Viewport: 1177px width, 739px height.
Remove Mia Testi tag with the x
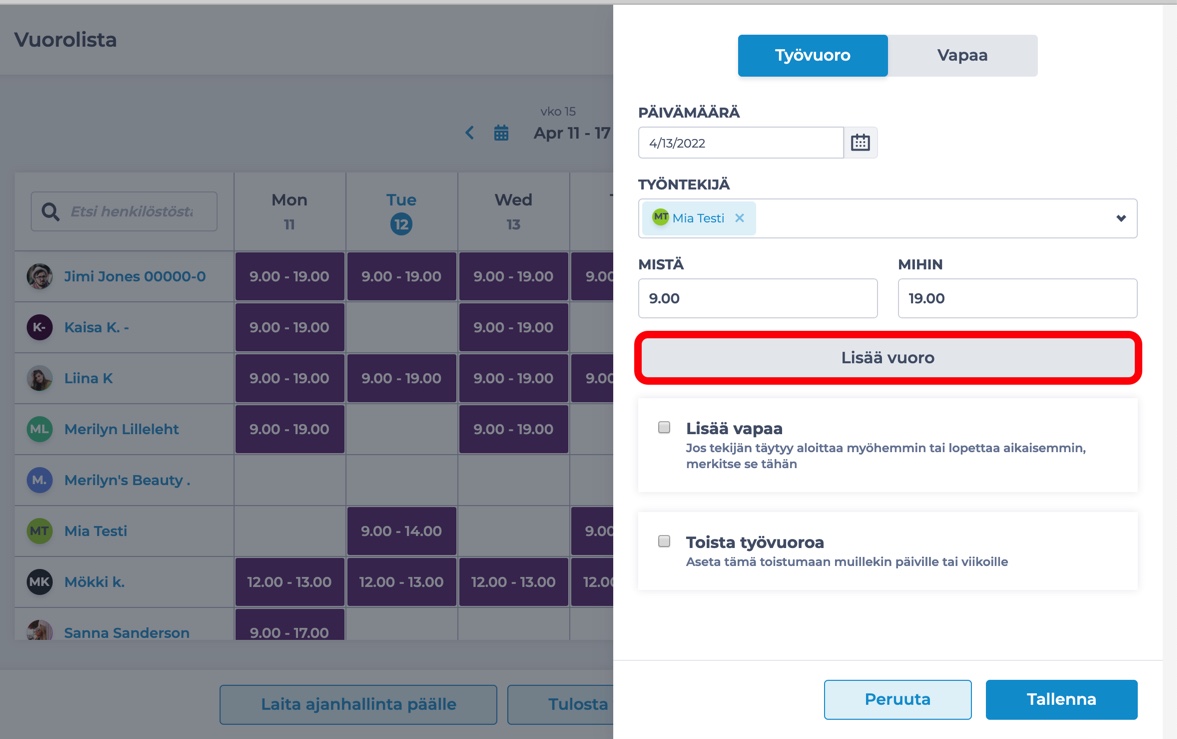click(x=739, y=218)
